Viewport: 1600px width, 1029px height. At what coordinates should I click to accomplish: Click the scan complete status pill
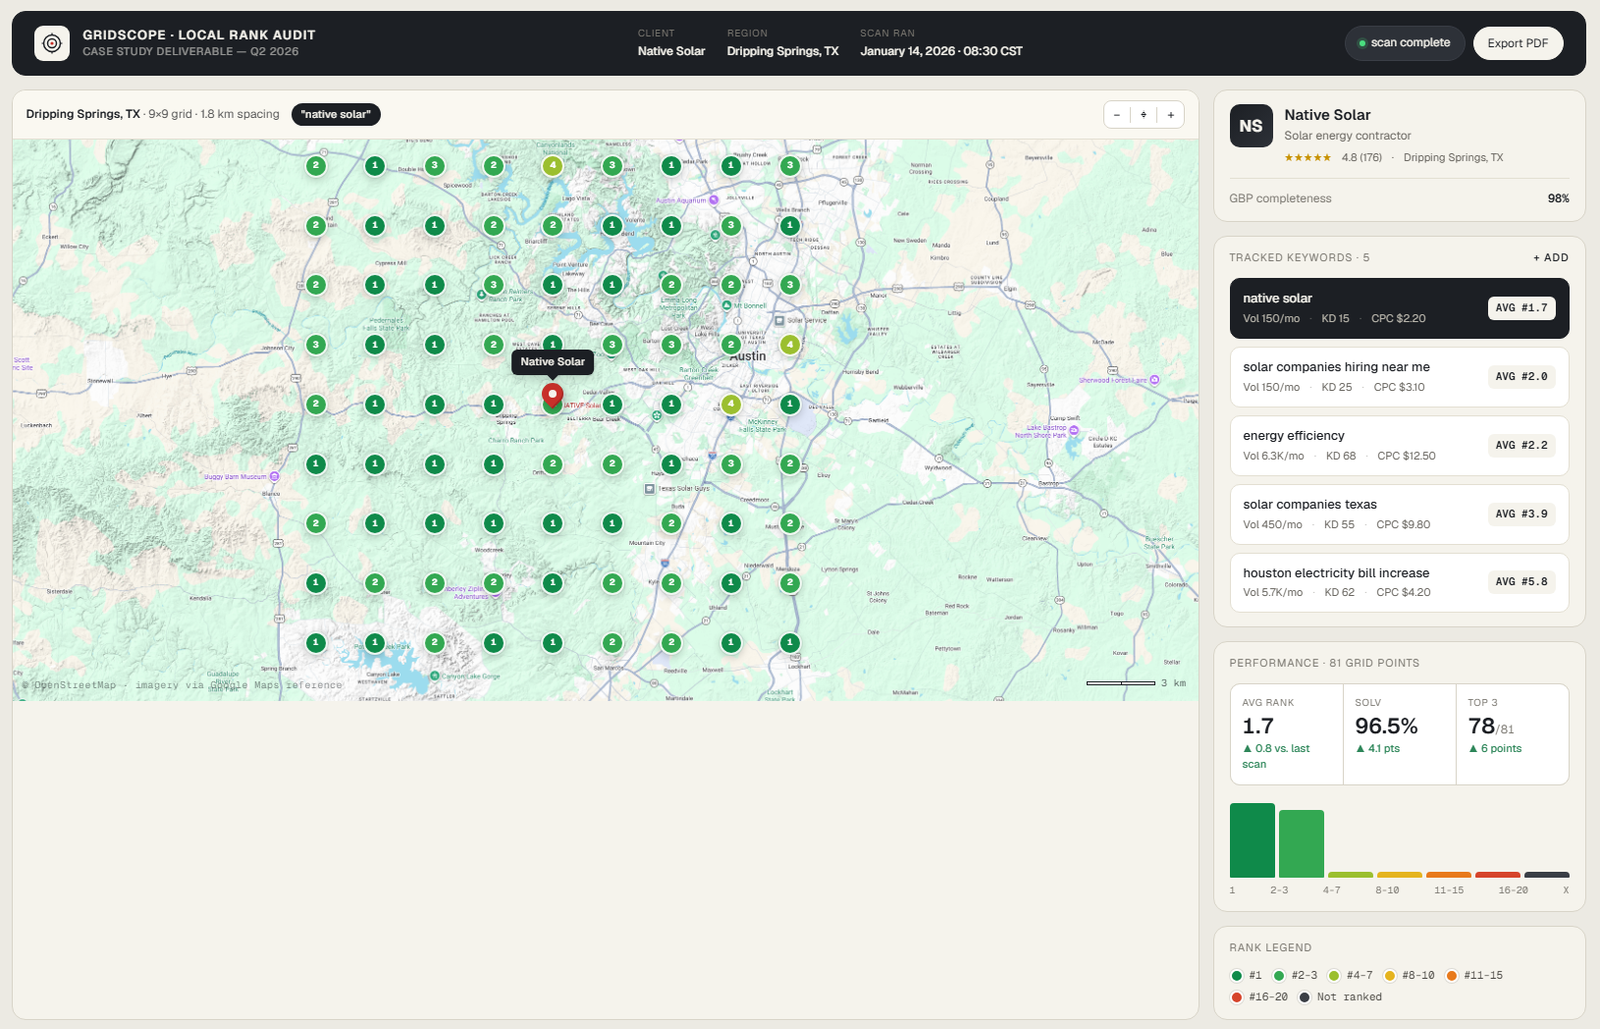(x=1404, y=43)
